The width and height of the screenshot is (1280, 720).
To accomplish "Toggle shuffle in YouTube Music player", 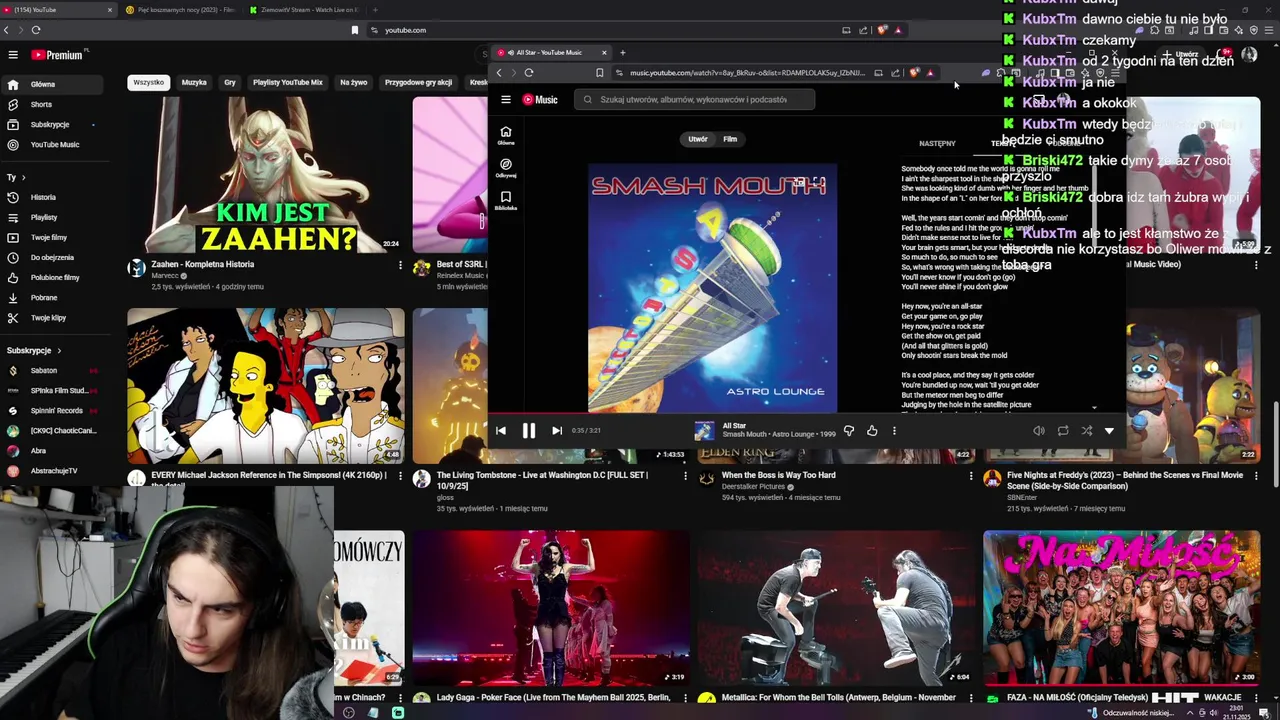I will point(1087,431).
